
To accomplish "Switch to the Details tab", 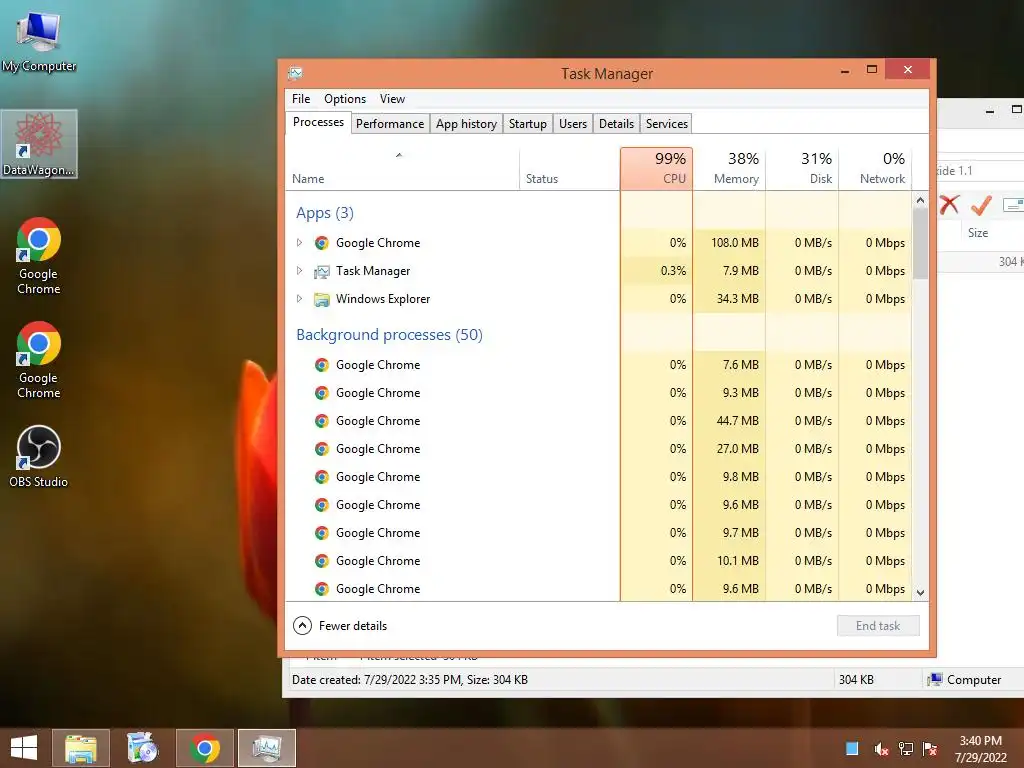I will tap(616, 123).
